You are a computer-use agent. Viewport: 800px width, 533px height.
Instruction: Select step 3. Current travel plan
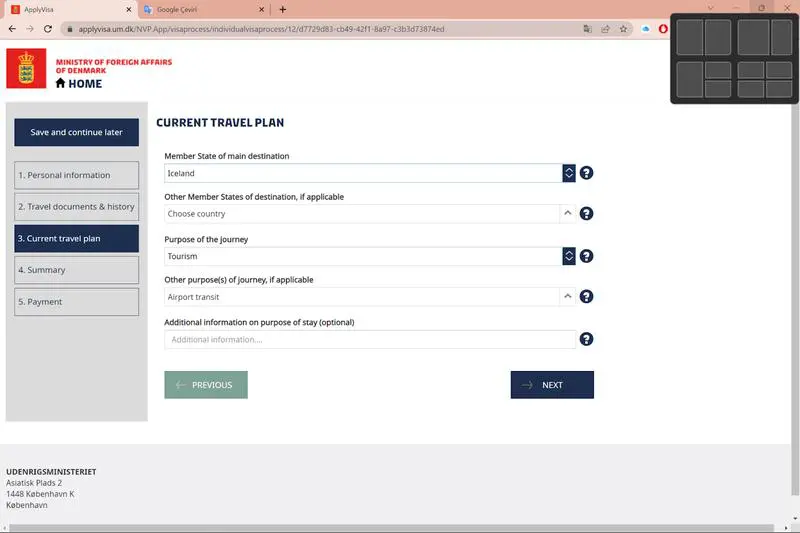coord(77,238)
